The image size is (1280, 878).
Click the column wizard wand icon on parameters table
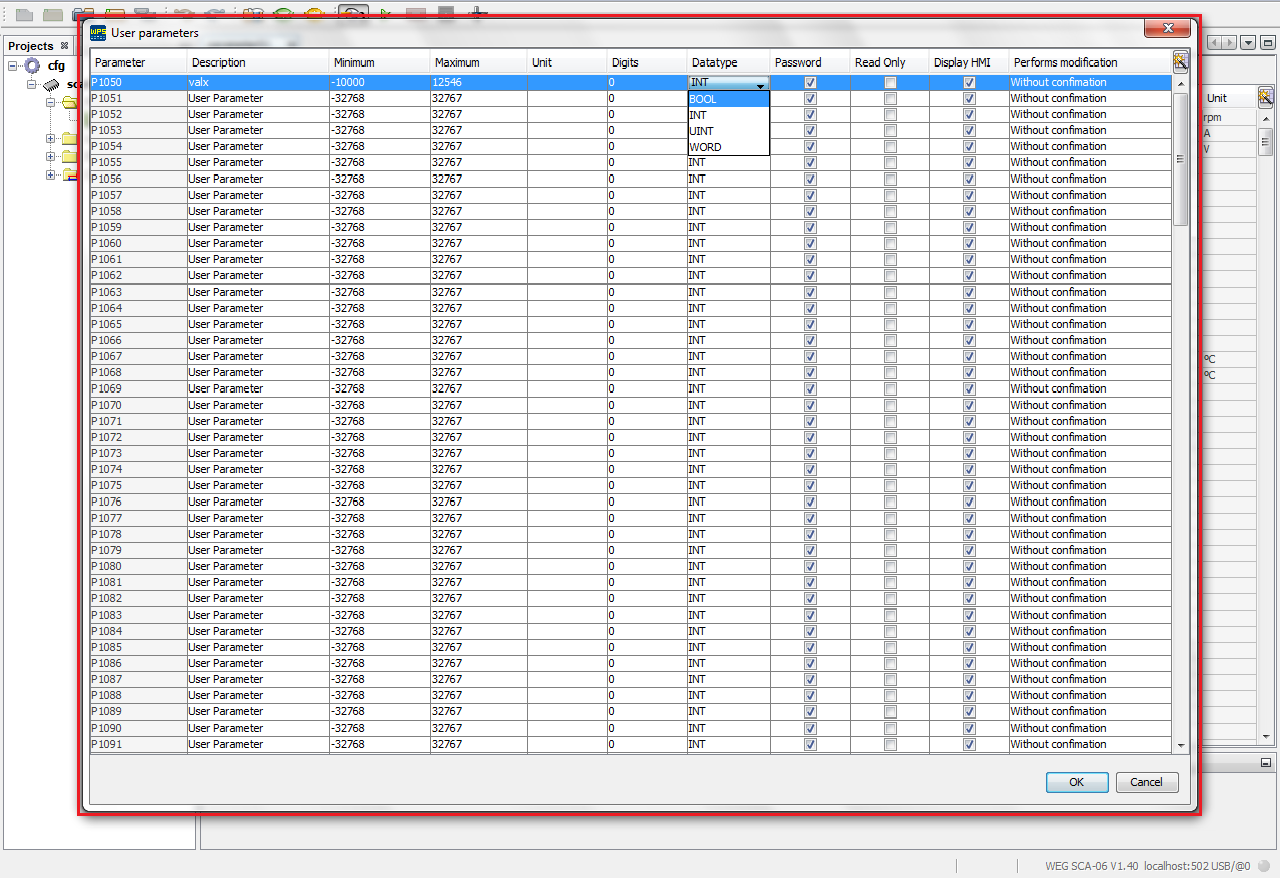(1180, 62)
